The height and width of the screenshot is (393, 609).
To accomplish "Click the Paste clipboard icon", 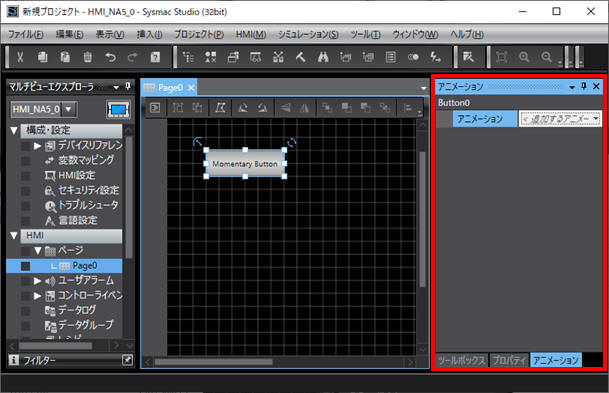I will [65, 57].
